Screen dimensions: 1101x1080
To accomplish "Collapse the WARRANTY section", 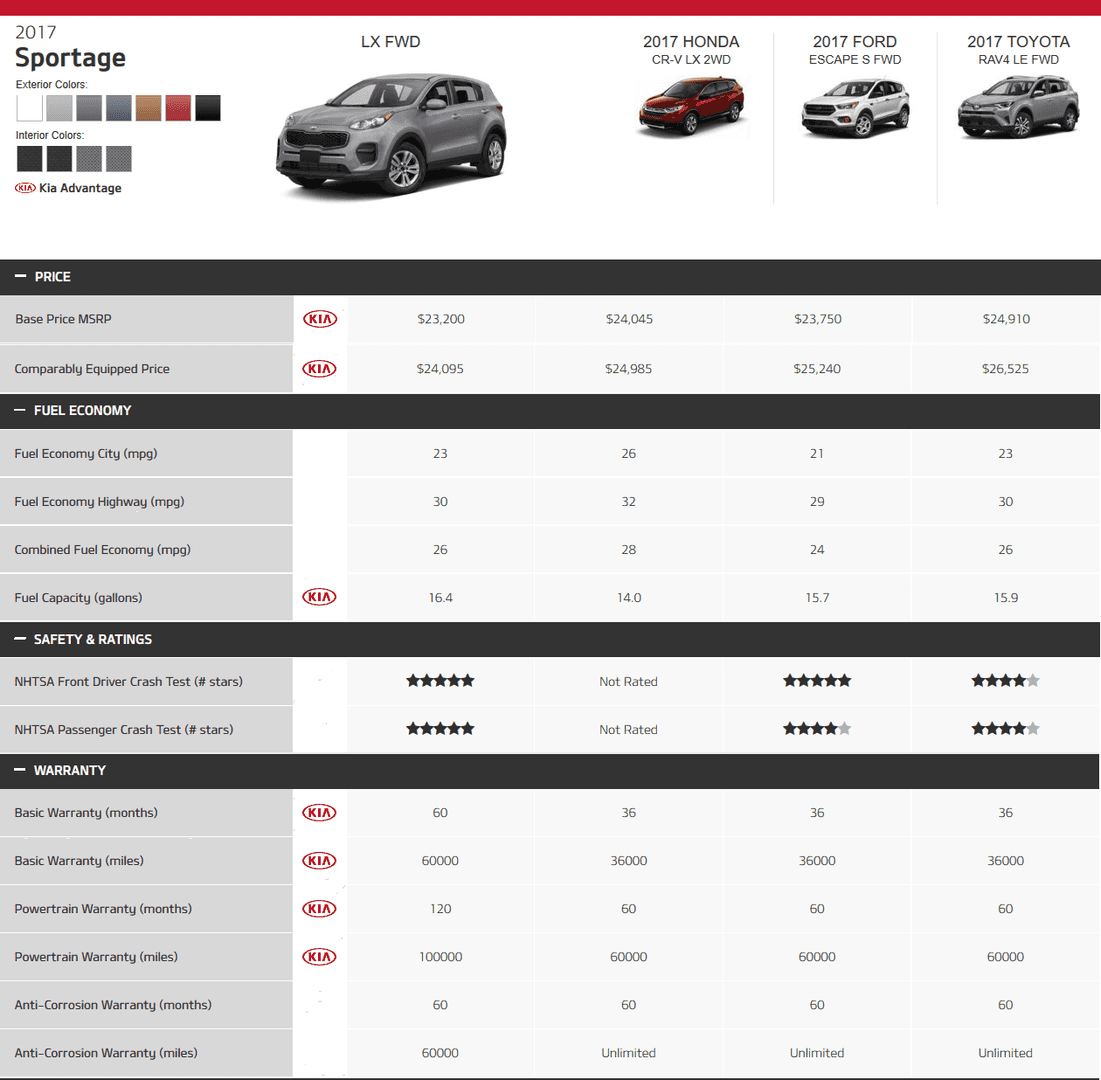I will tap(20, 770).
